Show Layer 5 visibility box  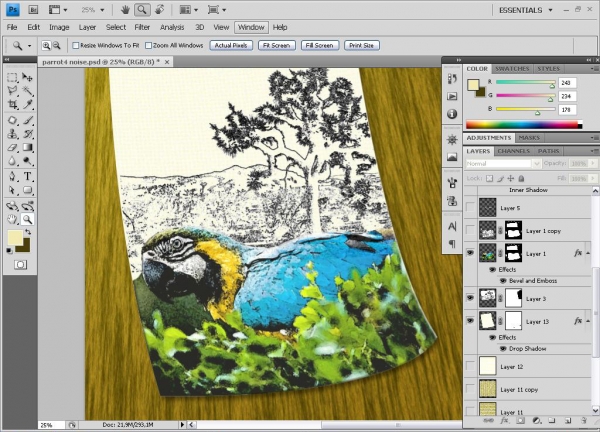pyautogui.click(x=470, y=207)
